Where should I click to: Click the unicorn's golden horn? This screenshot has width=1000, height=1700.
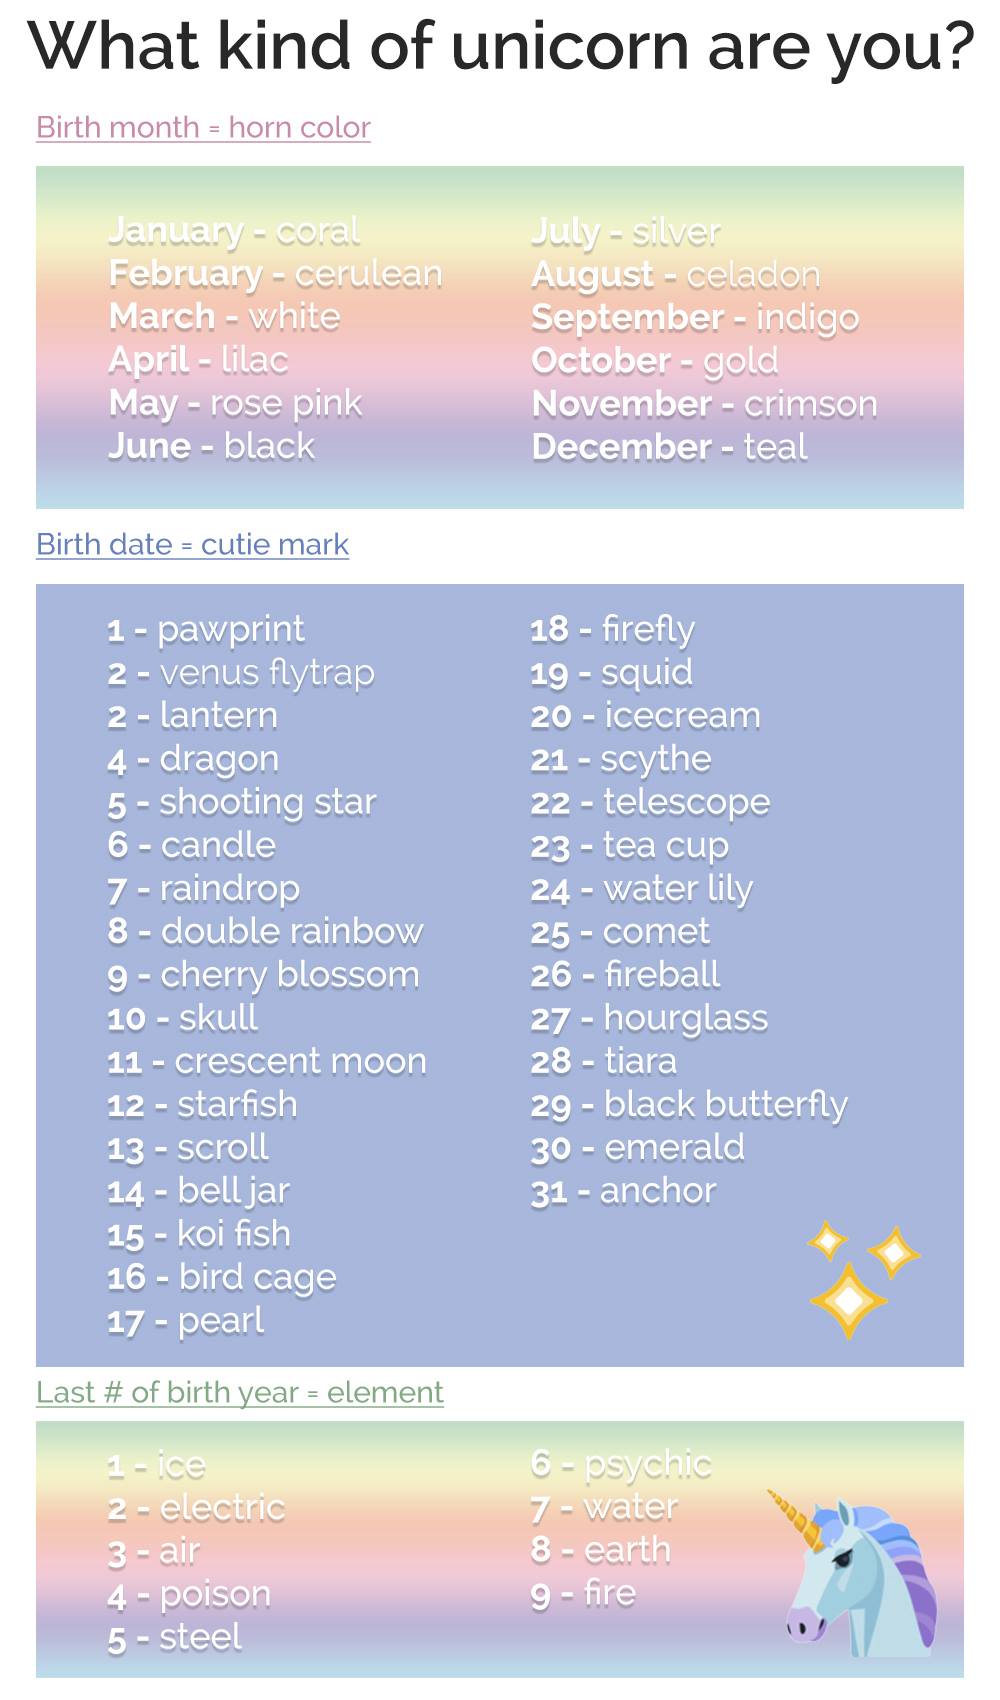coord(797,1519)
